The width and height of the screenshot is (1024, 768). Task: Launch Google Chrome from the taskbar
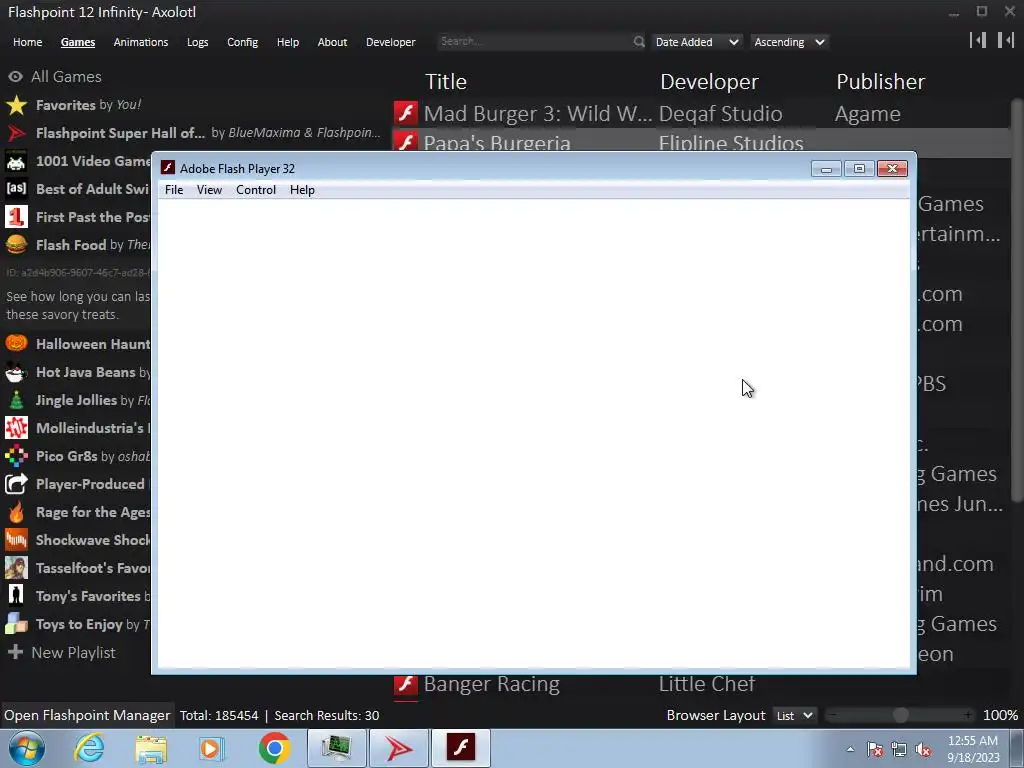coord(274,748)
